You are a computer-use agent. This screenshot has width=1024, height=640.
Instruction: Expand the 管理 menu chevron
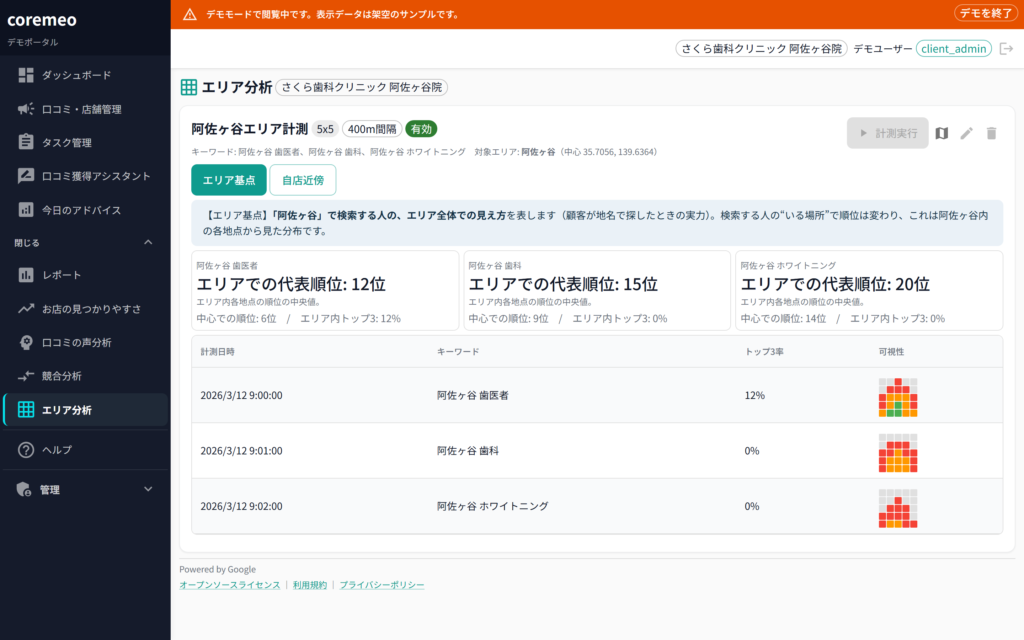[148, 489]
